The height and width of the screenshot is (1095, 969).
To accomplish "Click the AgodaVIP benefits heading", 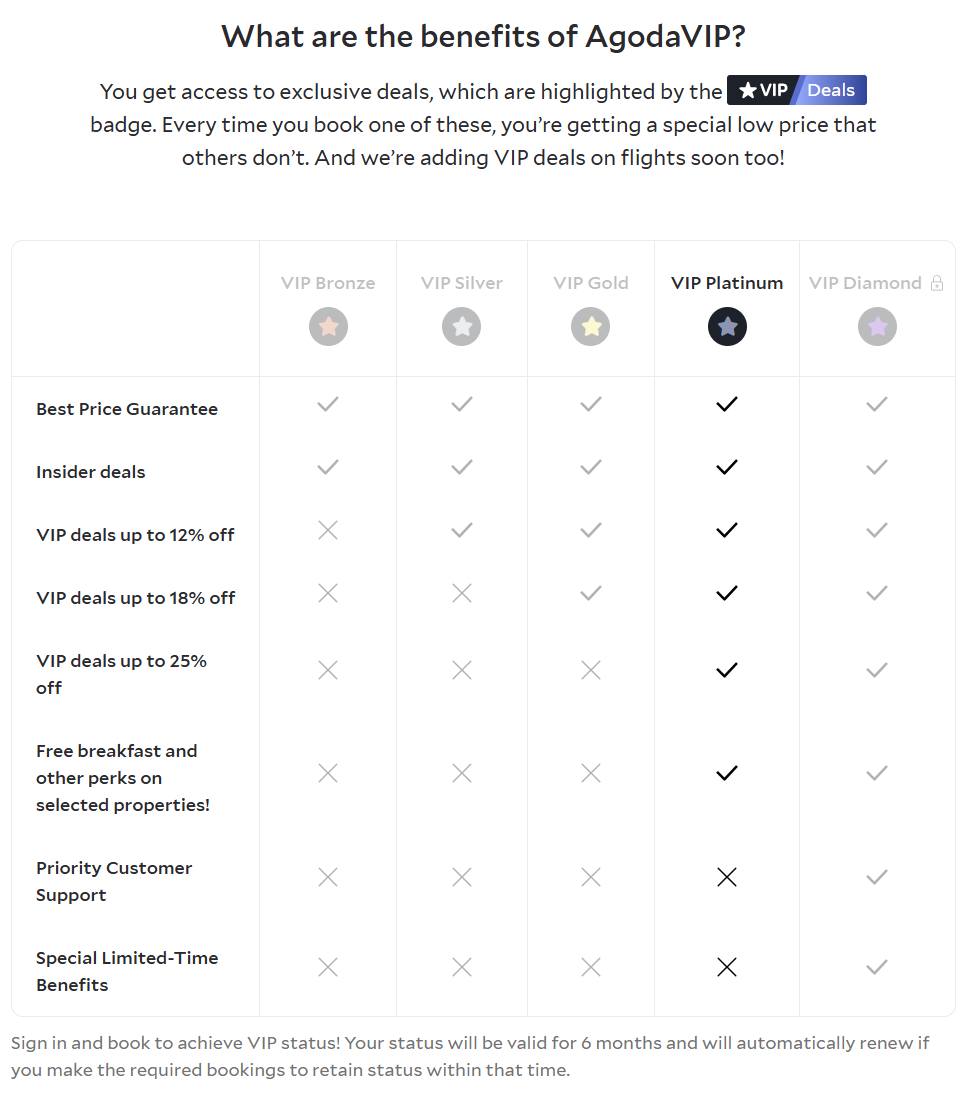I will point(484,37).
